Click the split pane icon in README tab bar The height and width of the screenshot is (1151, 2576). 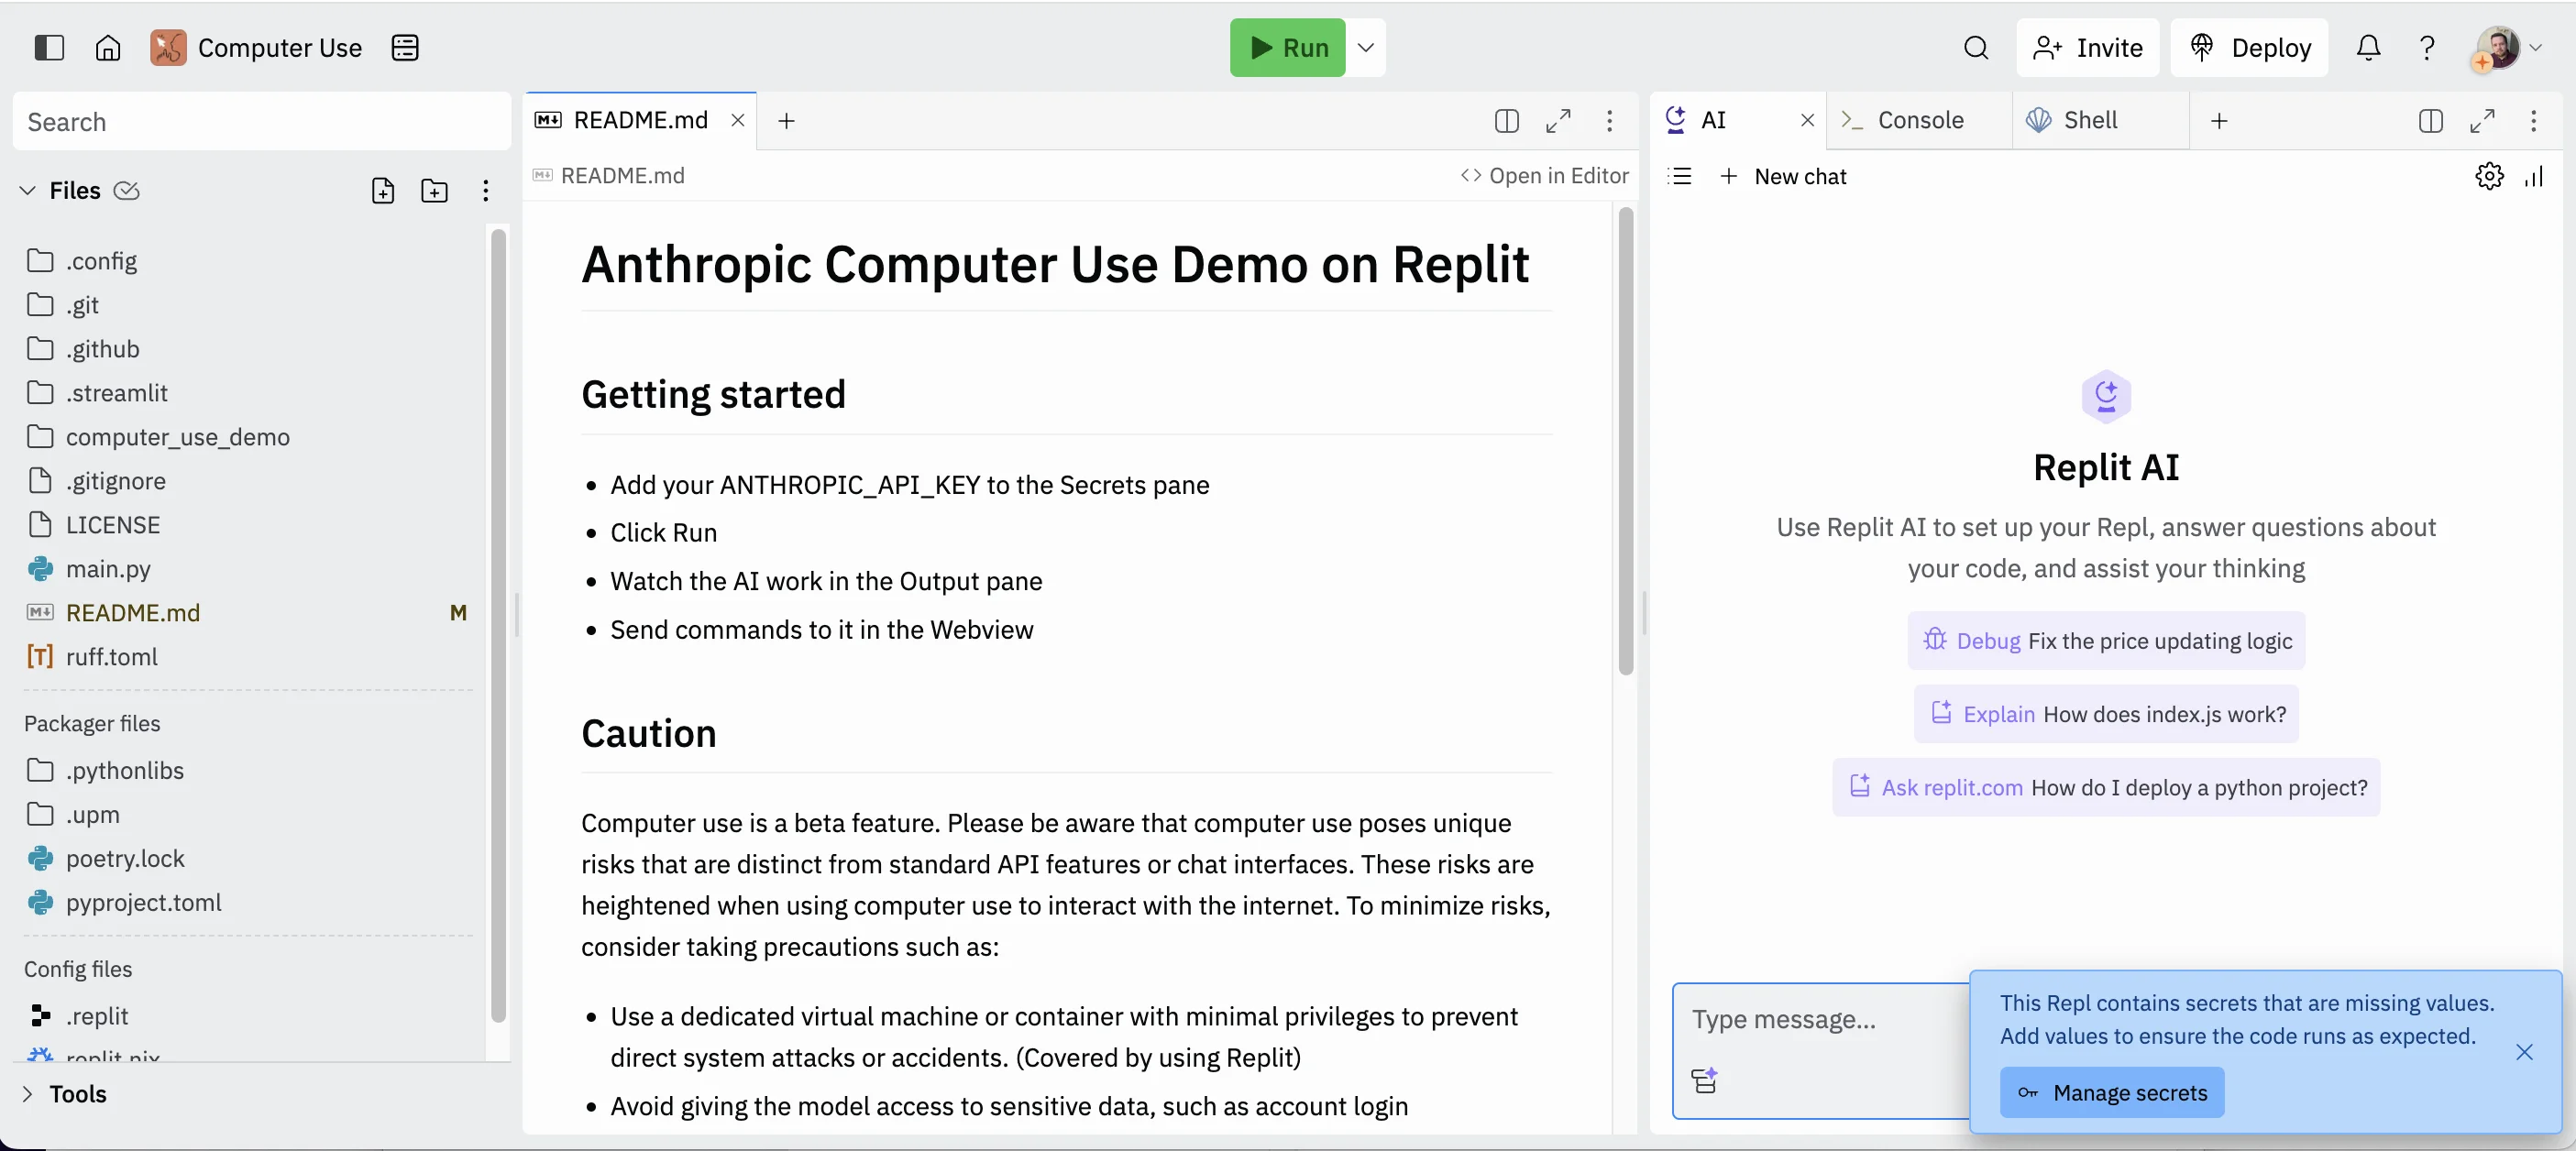(x=1506, y=120)
